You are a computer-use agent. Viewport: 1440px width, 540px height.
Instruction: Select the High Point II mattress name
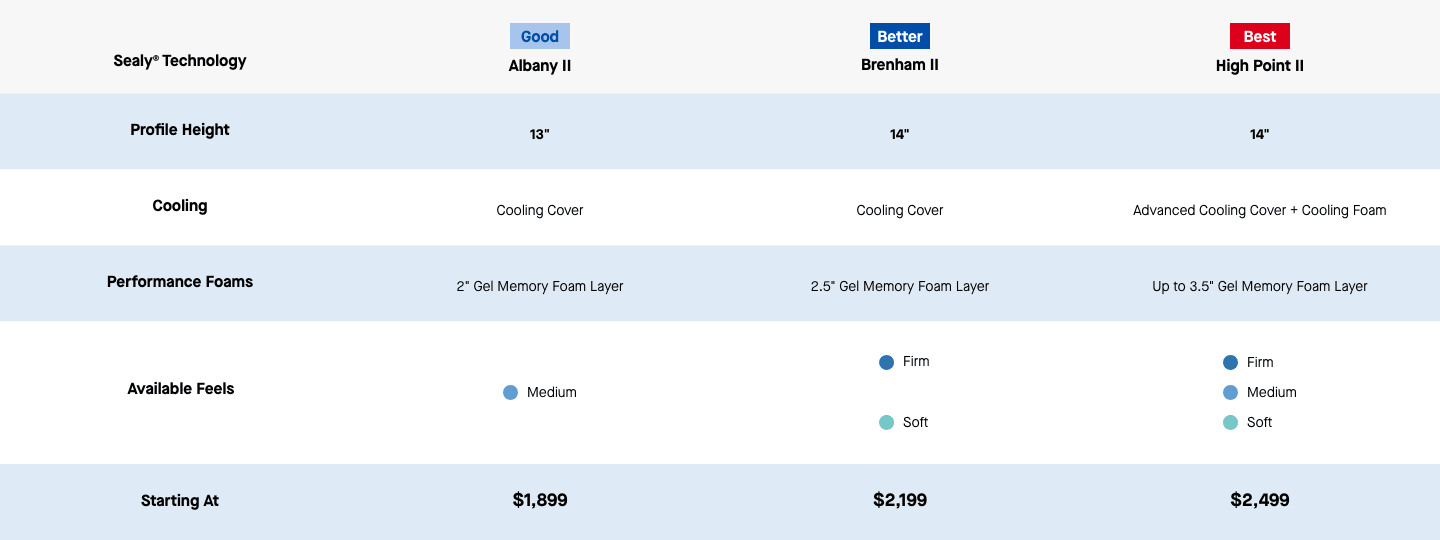click(x=1260, y=66)
